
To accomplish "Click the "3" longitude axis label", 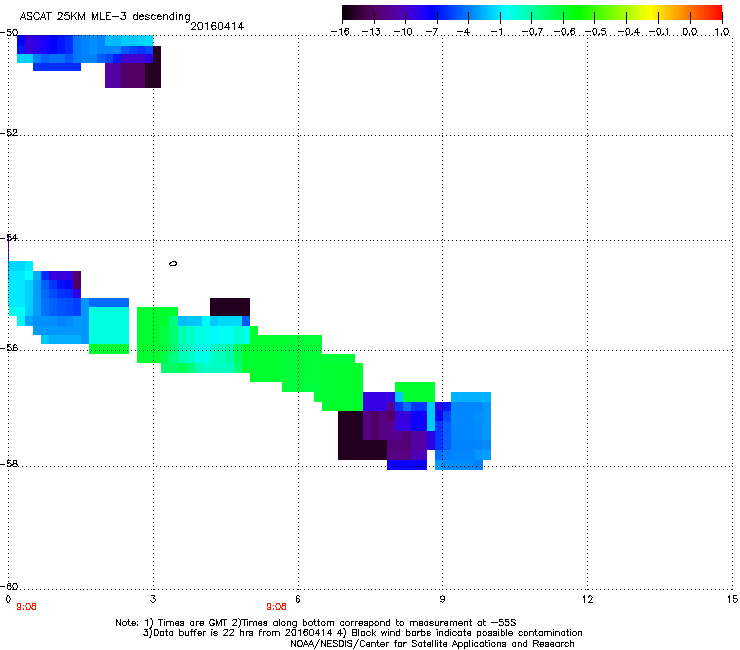I will 153,599.
